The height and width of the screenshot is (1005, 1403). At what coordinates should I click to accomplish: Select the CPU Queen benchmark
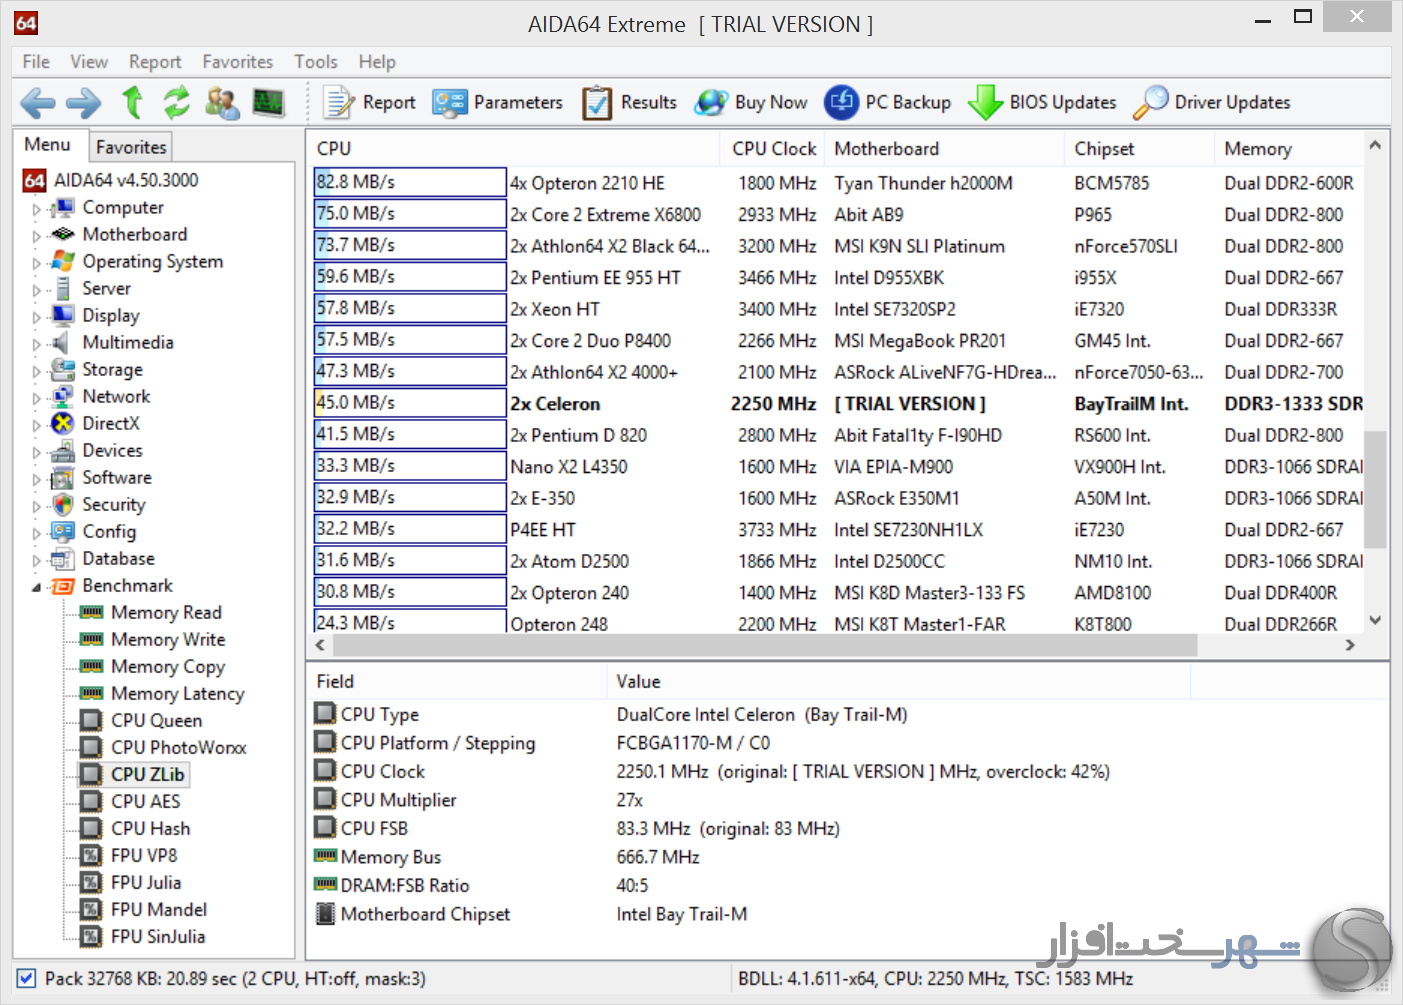click(x=156, y=720)
